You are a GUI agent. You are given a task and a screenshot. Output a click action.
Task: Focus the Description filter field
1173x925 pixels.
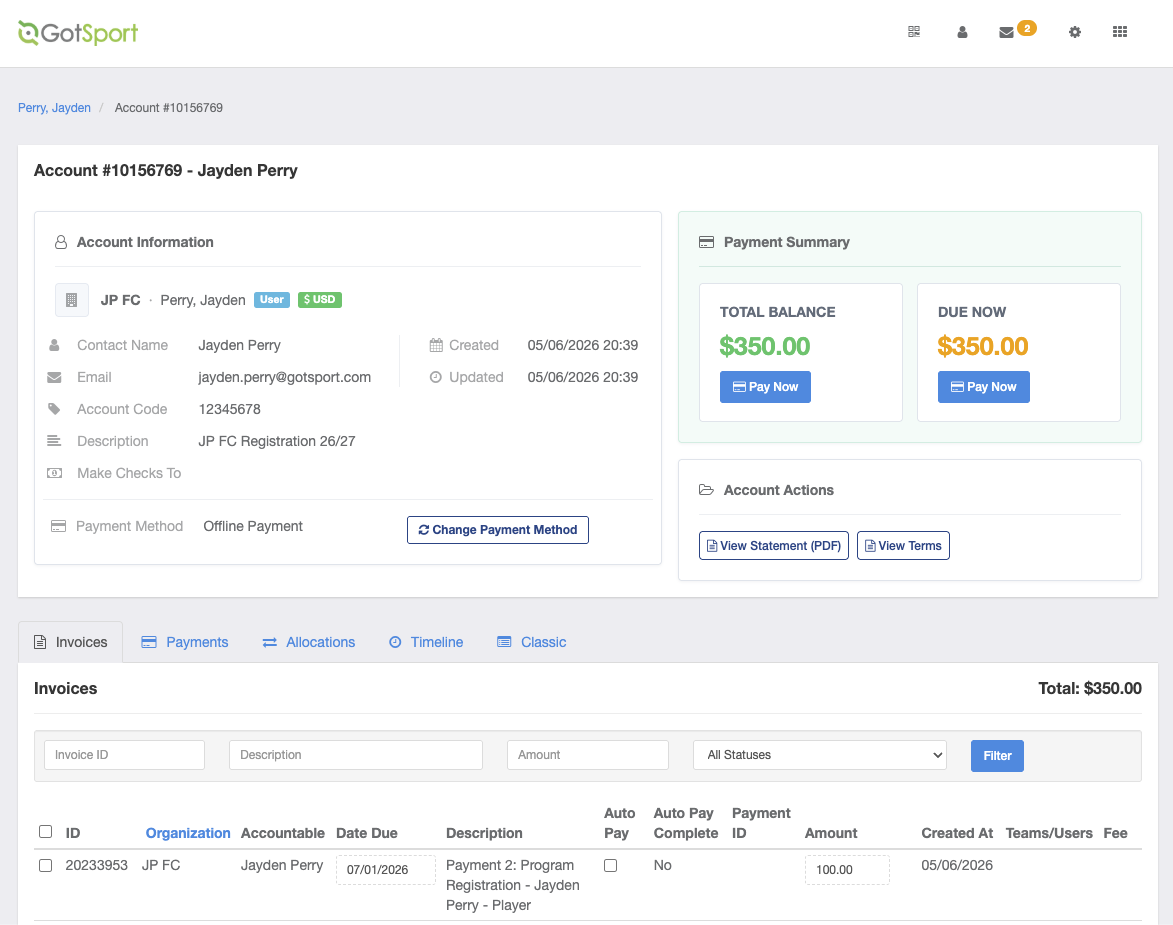pyautogui.click(x=356, y=755)
